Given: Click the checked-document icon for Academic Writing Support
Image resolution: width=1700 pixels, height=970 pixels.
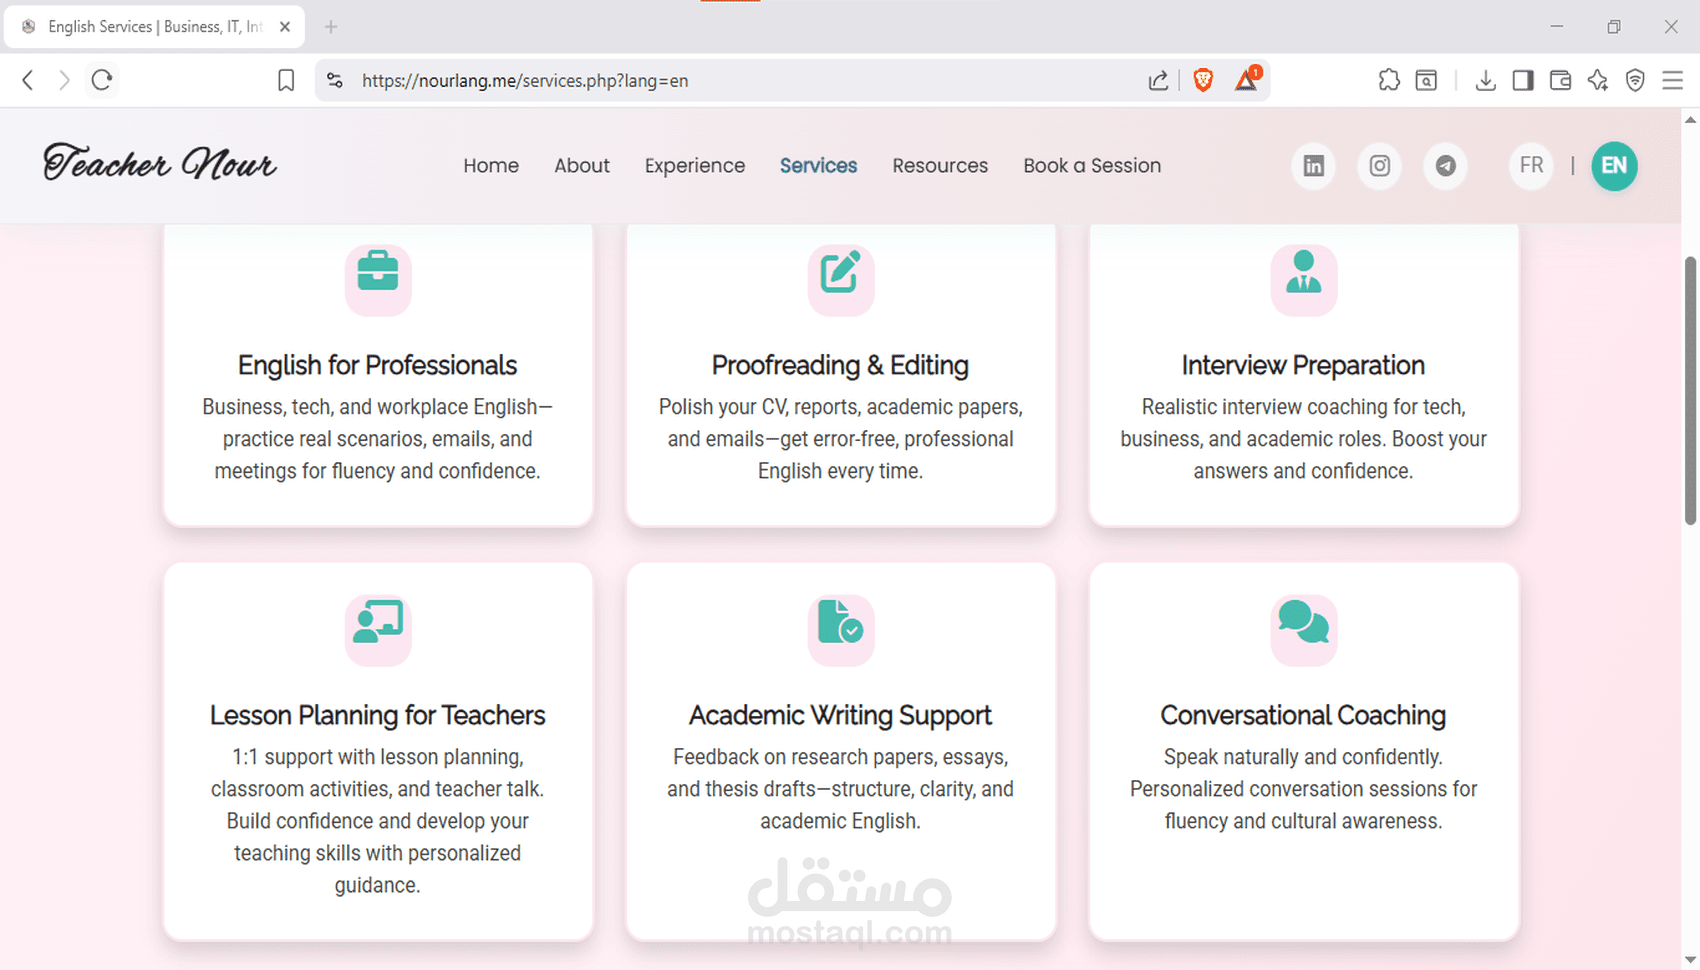Looking at the screenshot, I should [x=841, y=622].
